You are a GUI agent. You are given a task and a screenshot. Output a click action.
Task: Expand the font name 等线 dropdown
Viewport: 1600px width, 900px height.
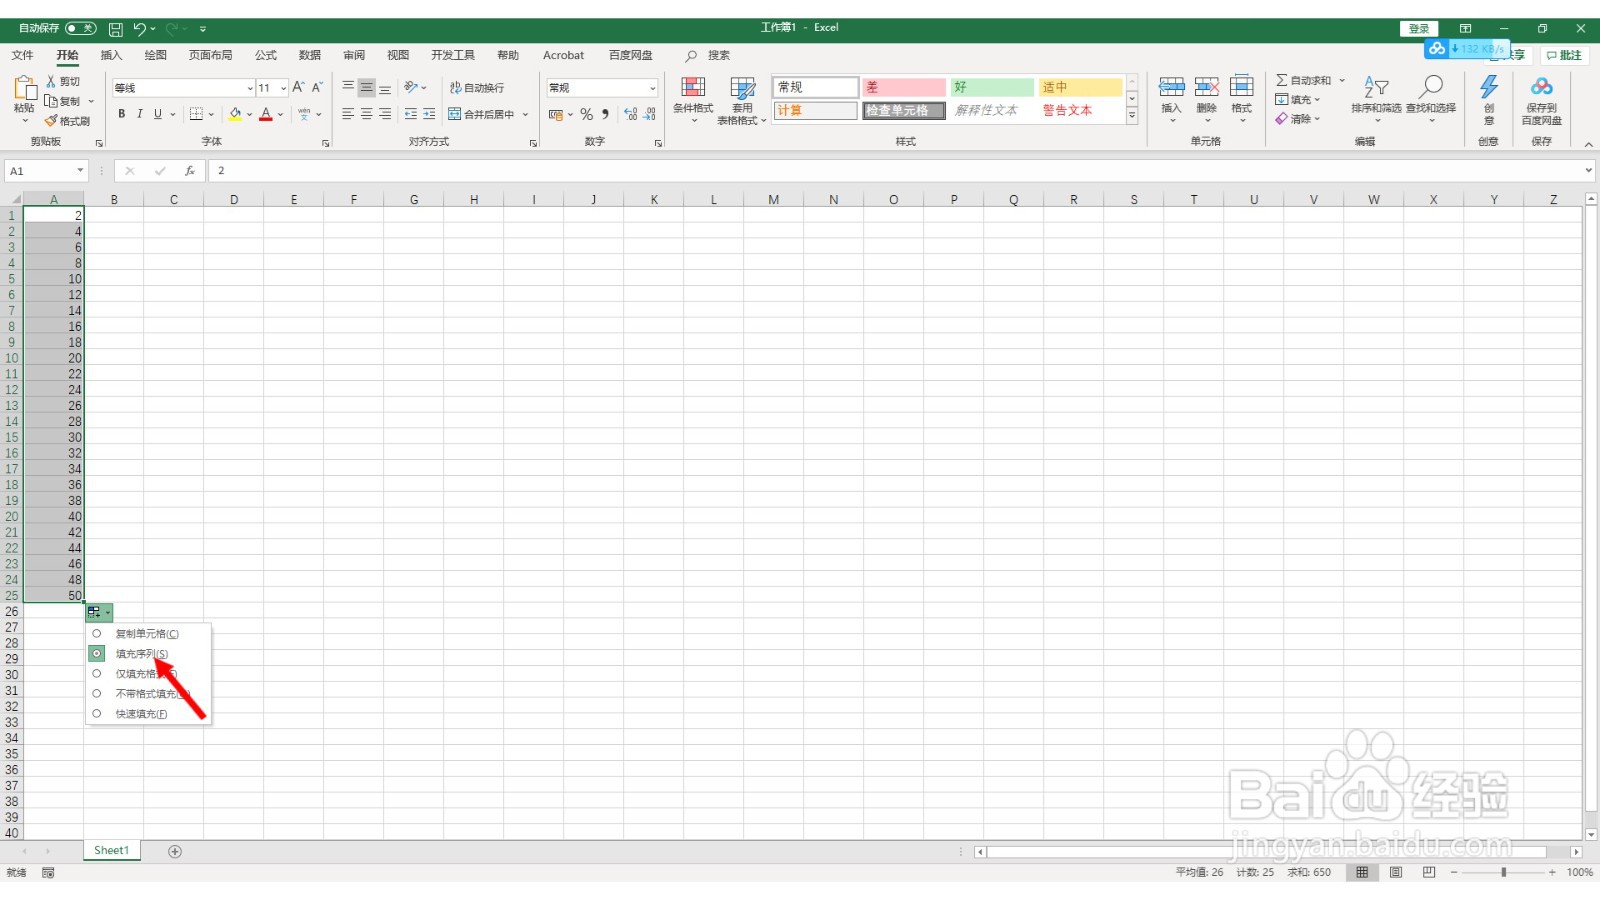tap(249, 88)
